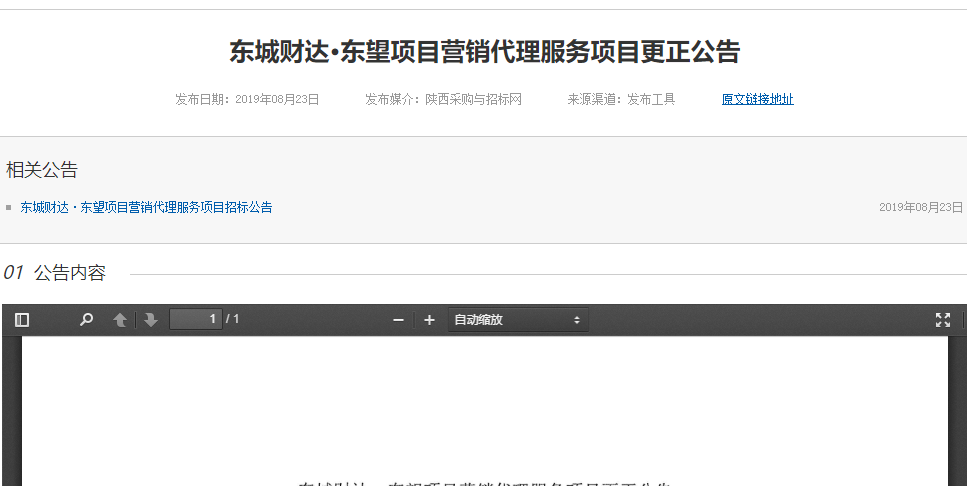Open the PDF find-in-document search

(87, 320)
